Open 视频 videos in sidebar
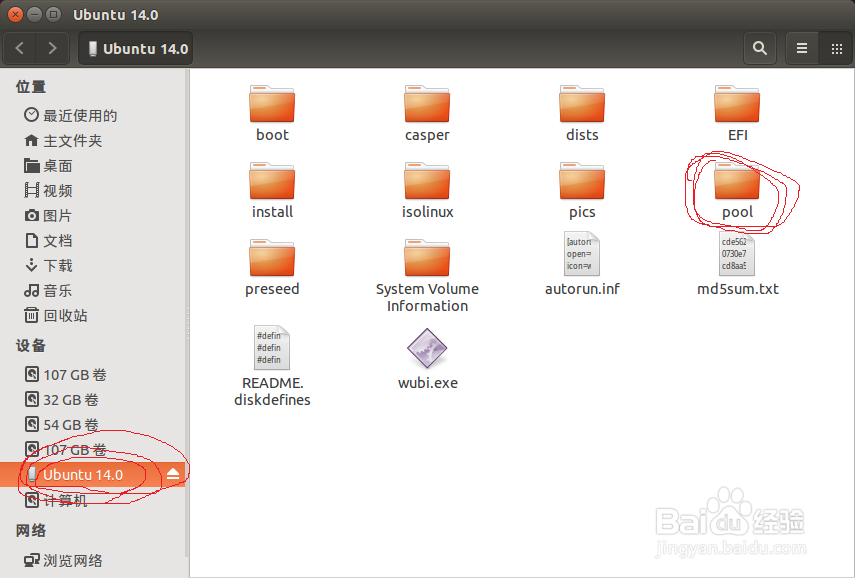This screenshot has width=855, height=578. point(48,191)
